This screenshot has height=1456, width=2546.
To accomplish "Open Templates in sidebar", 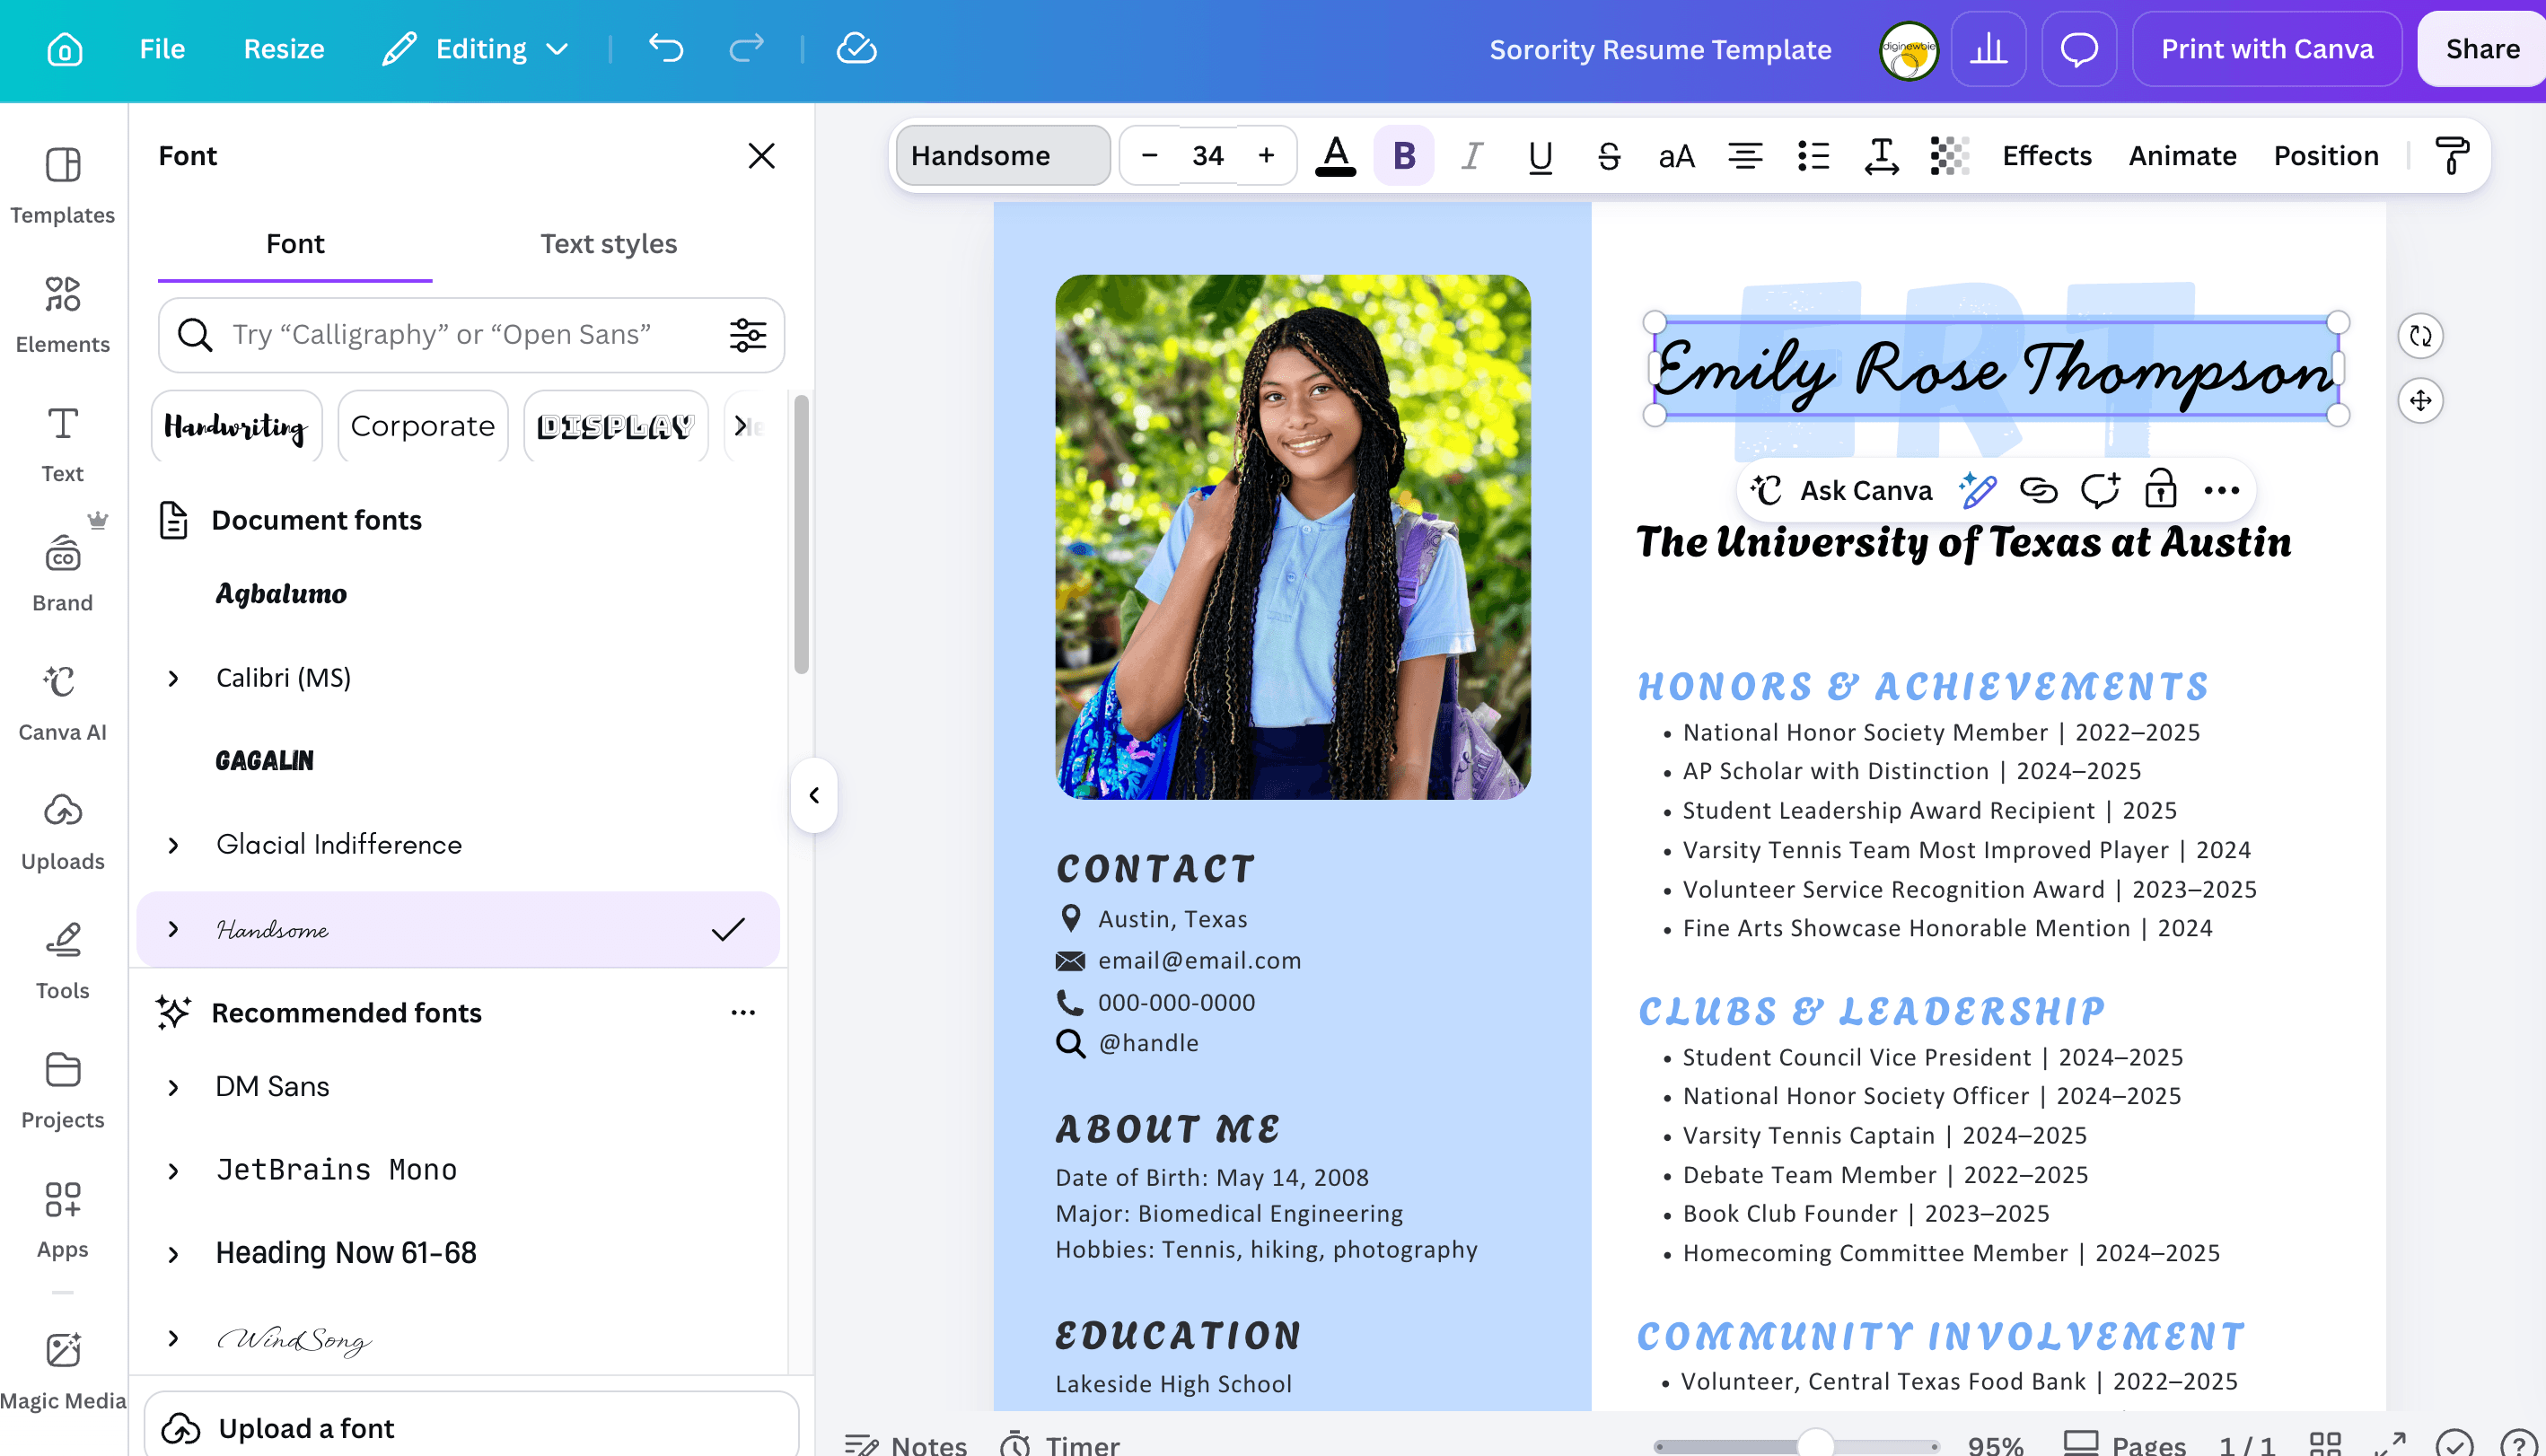I will click(63, 185).
